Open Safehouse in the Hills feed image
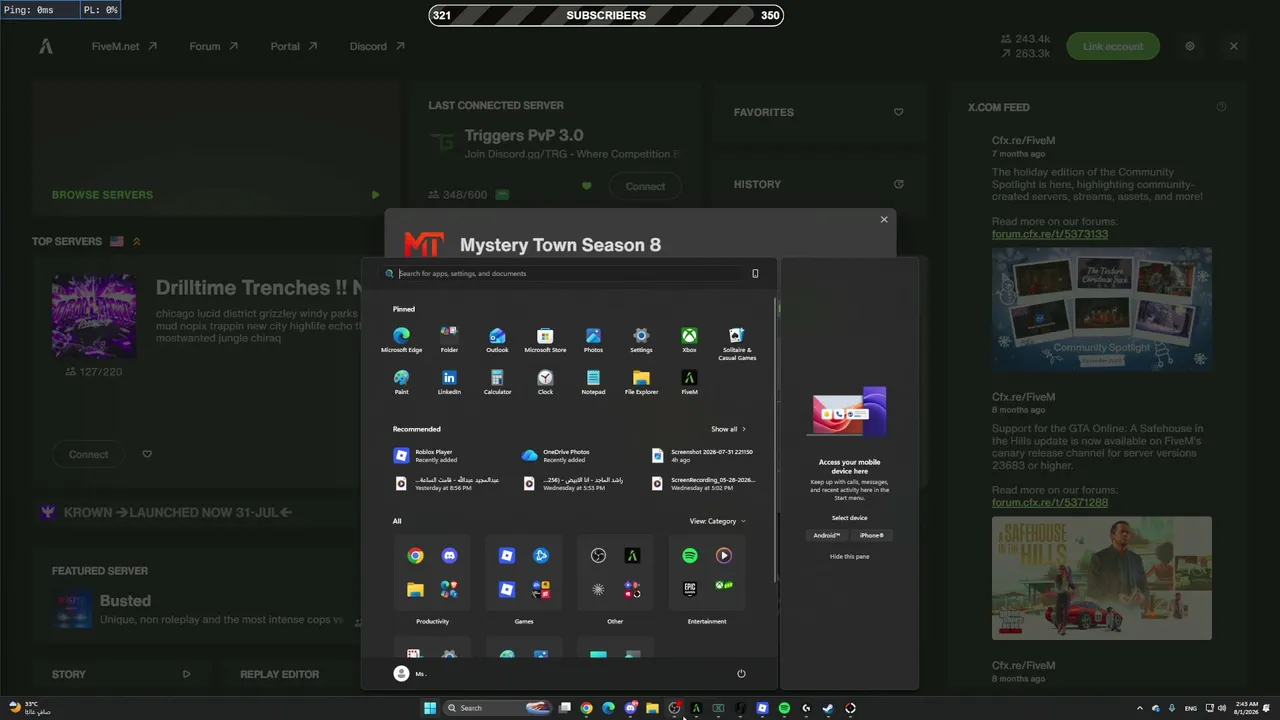The width and height of the screenshot is (1280, 720). (x=1102, y=578)
